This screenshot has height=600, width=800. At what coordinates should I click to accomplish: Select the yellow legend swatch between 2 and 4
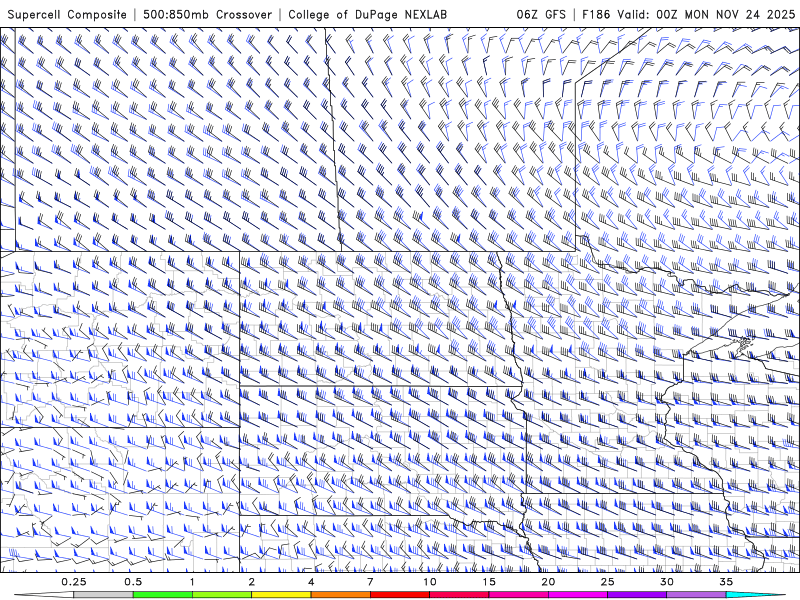pyautogui.click(x=281, y=595)
